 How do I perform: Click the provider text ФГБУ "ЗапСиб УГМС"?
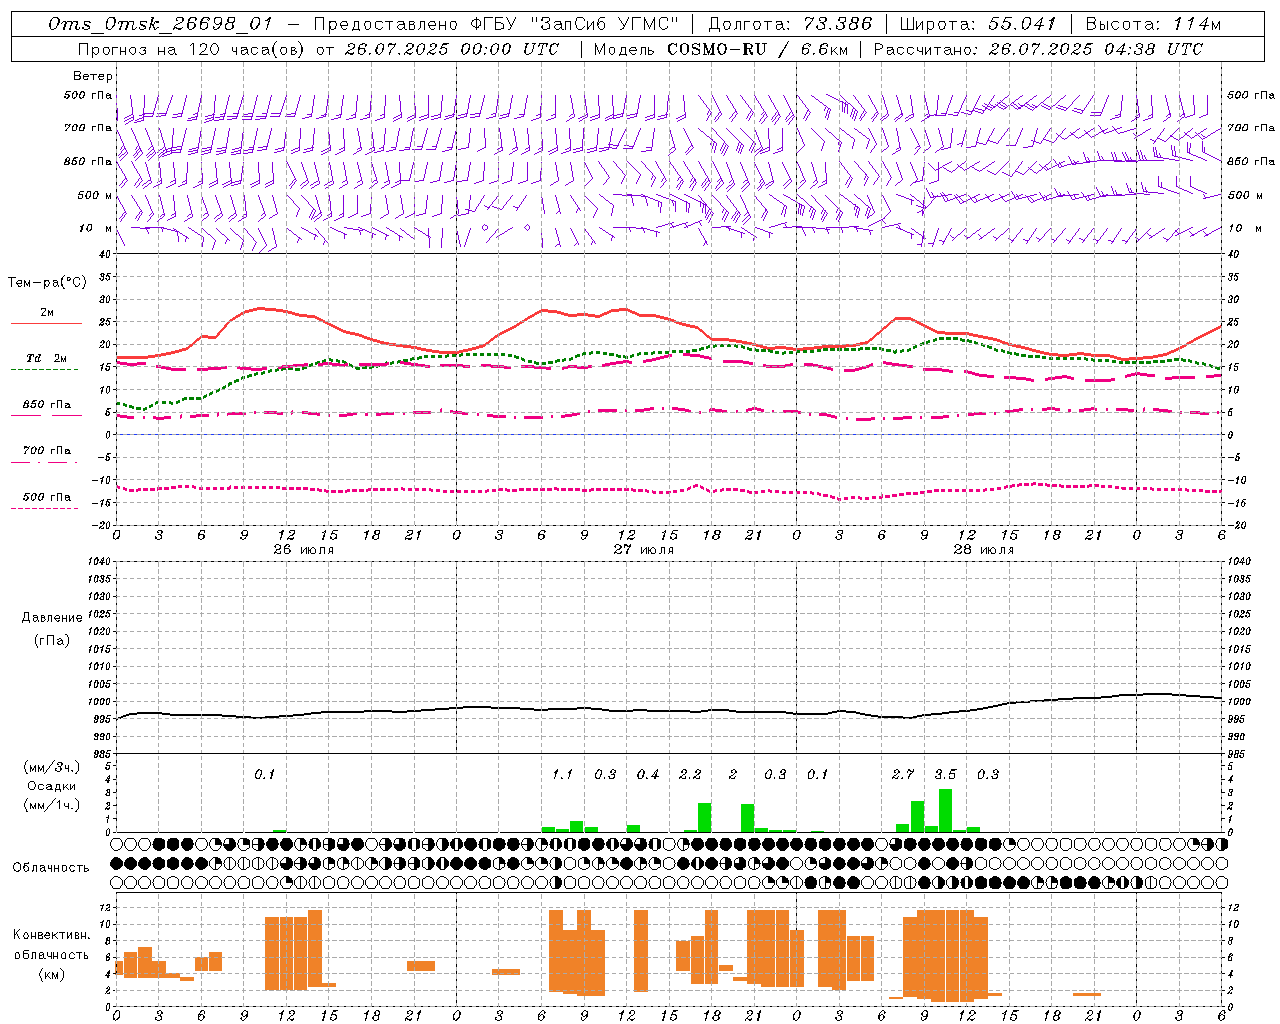574,24
